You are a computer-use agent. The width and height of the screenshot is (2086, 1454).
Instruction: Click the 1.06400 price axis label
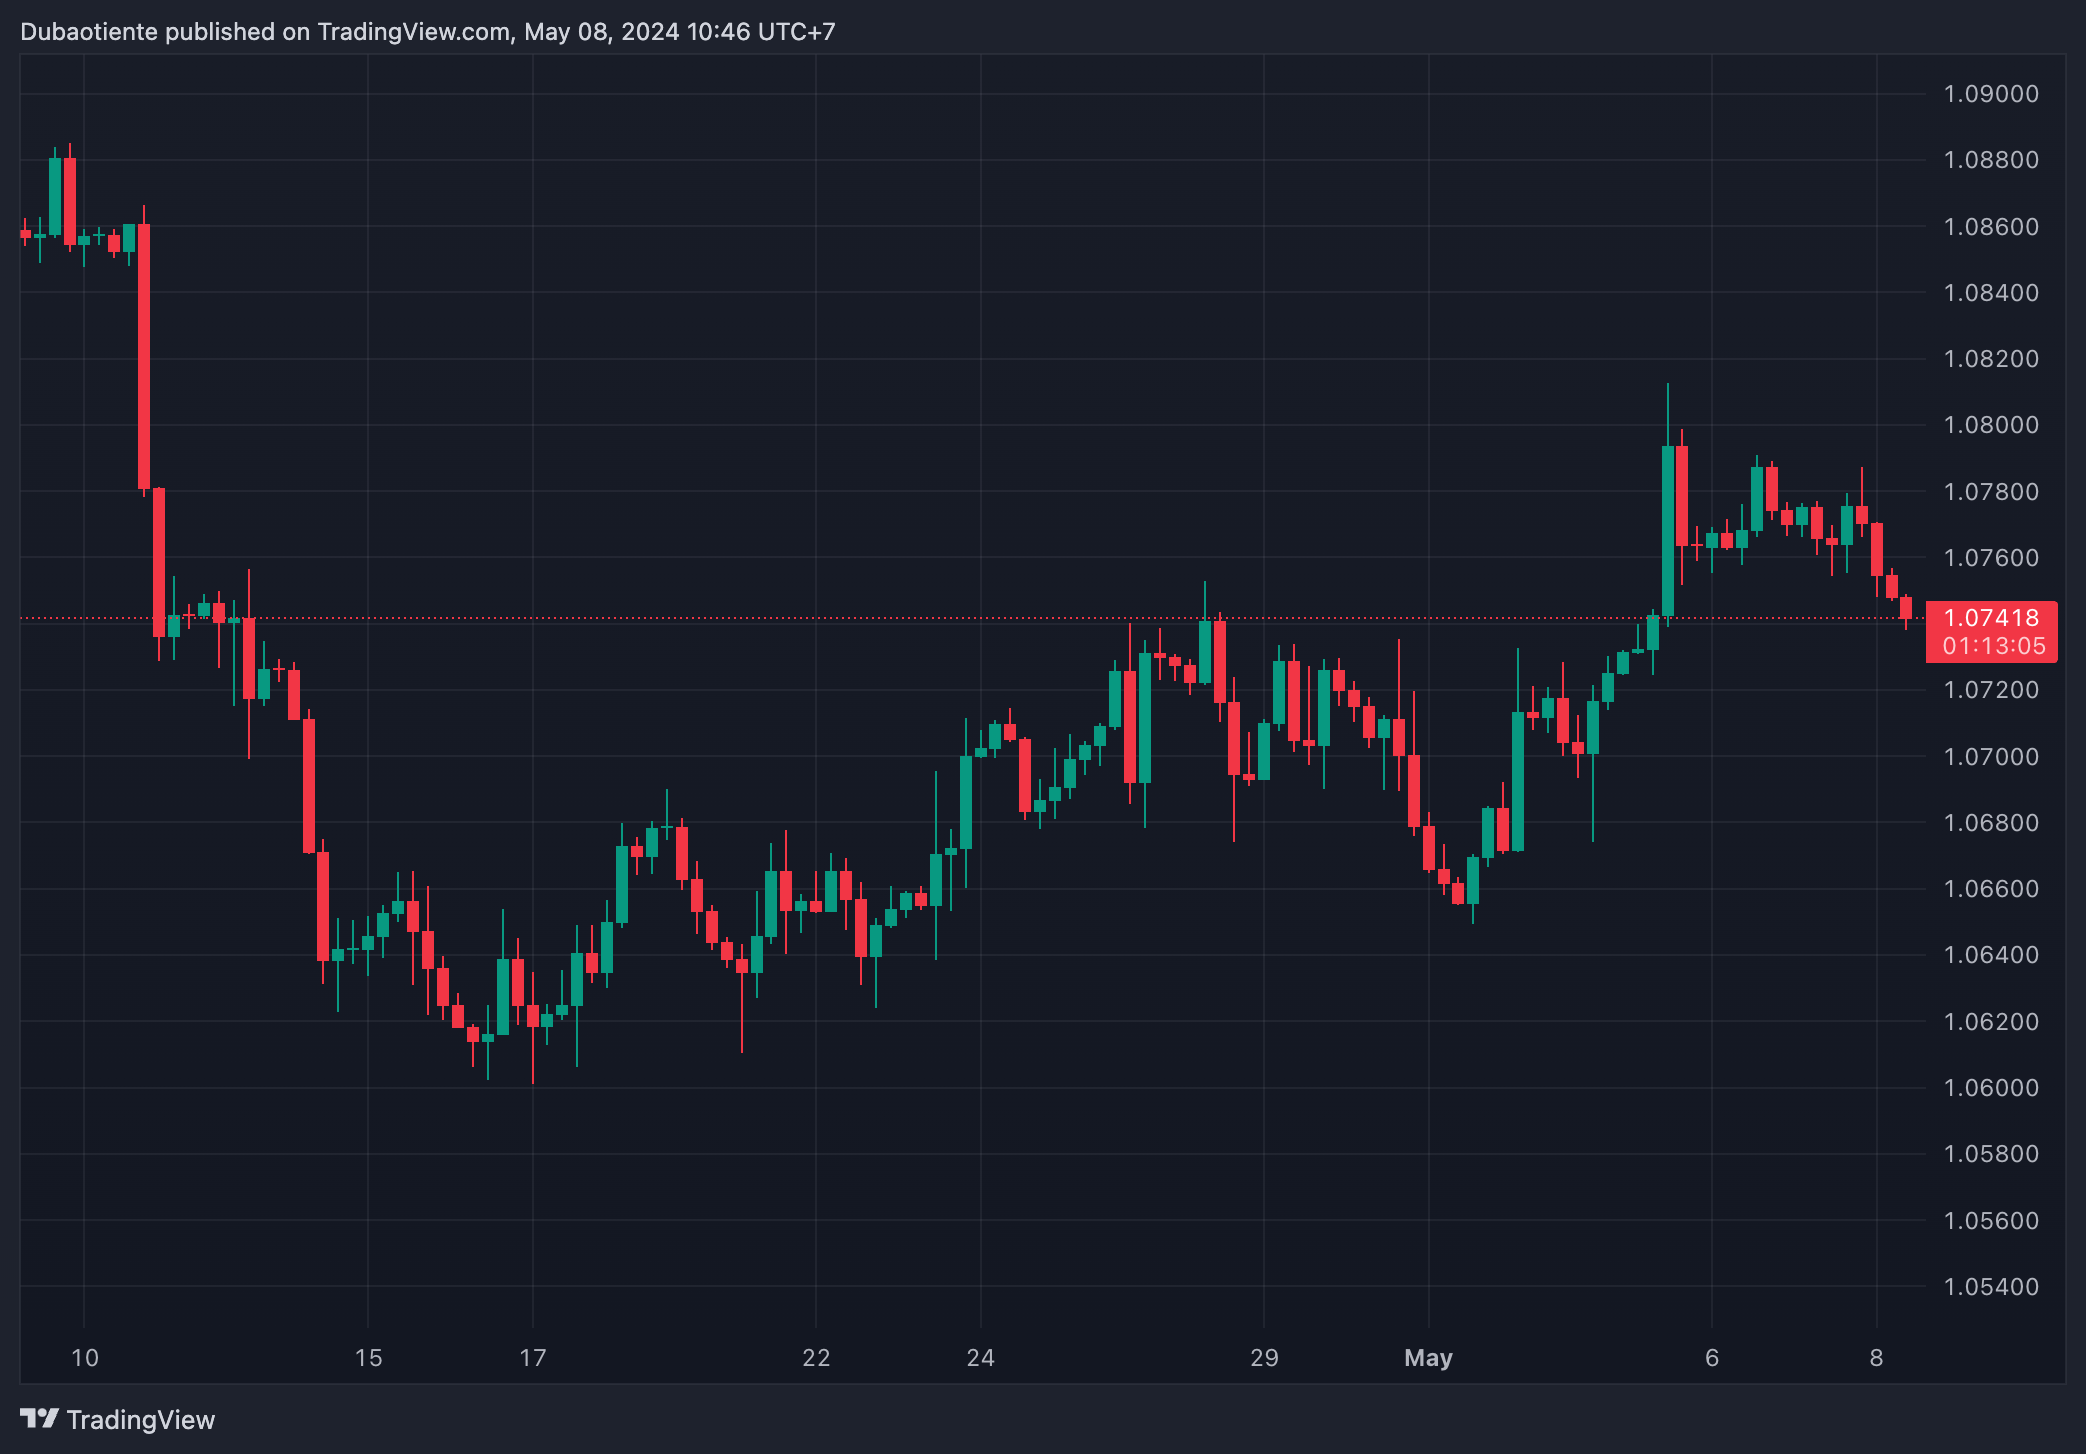point(1991,955)
